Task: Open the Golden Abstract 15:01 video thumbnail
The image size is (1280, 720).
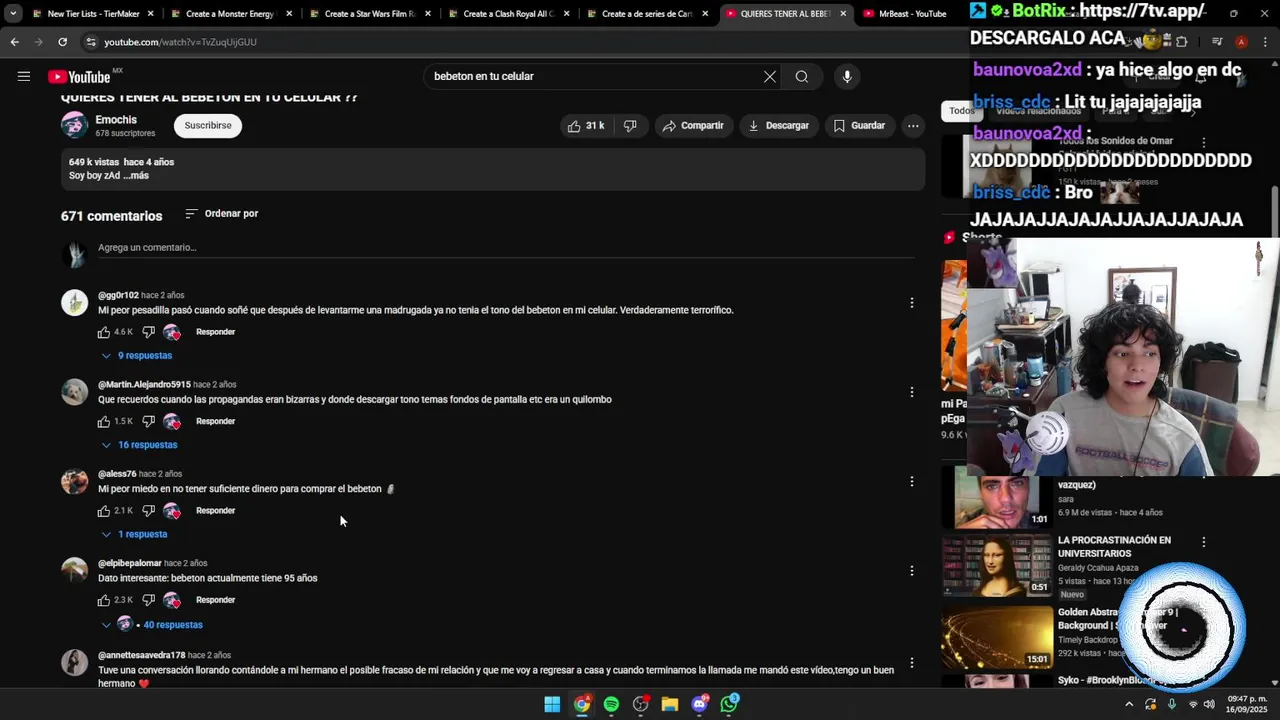Action: 997,637
